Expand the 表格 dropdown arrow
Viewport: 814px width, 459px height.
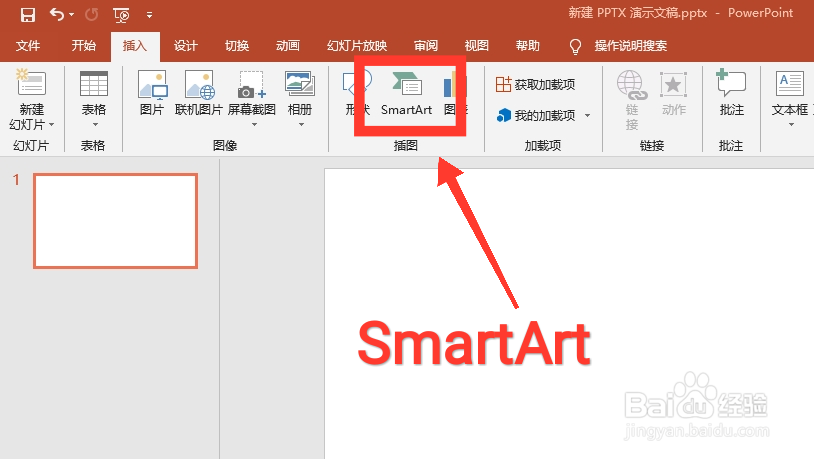[x=95, y=125]
